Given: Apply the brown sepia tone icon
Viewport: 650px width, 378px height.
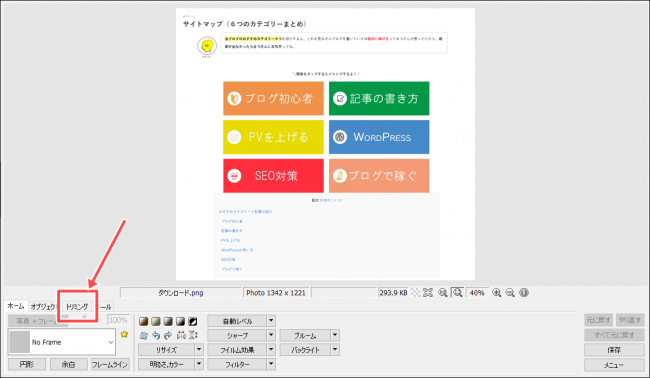Looking at the screenshot, I should coord(143,321).
